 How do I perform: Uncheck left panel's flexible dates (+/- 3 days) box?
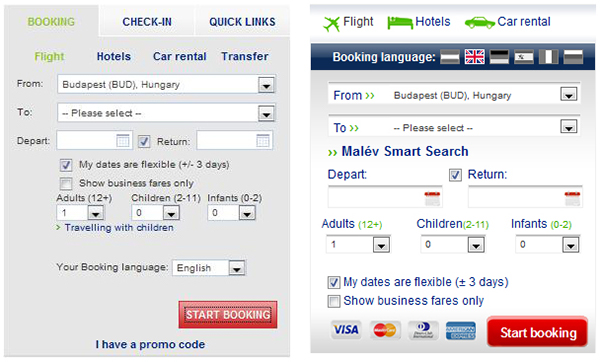[66, 165]
